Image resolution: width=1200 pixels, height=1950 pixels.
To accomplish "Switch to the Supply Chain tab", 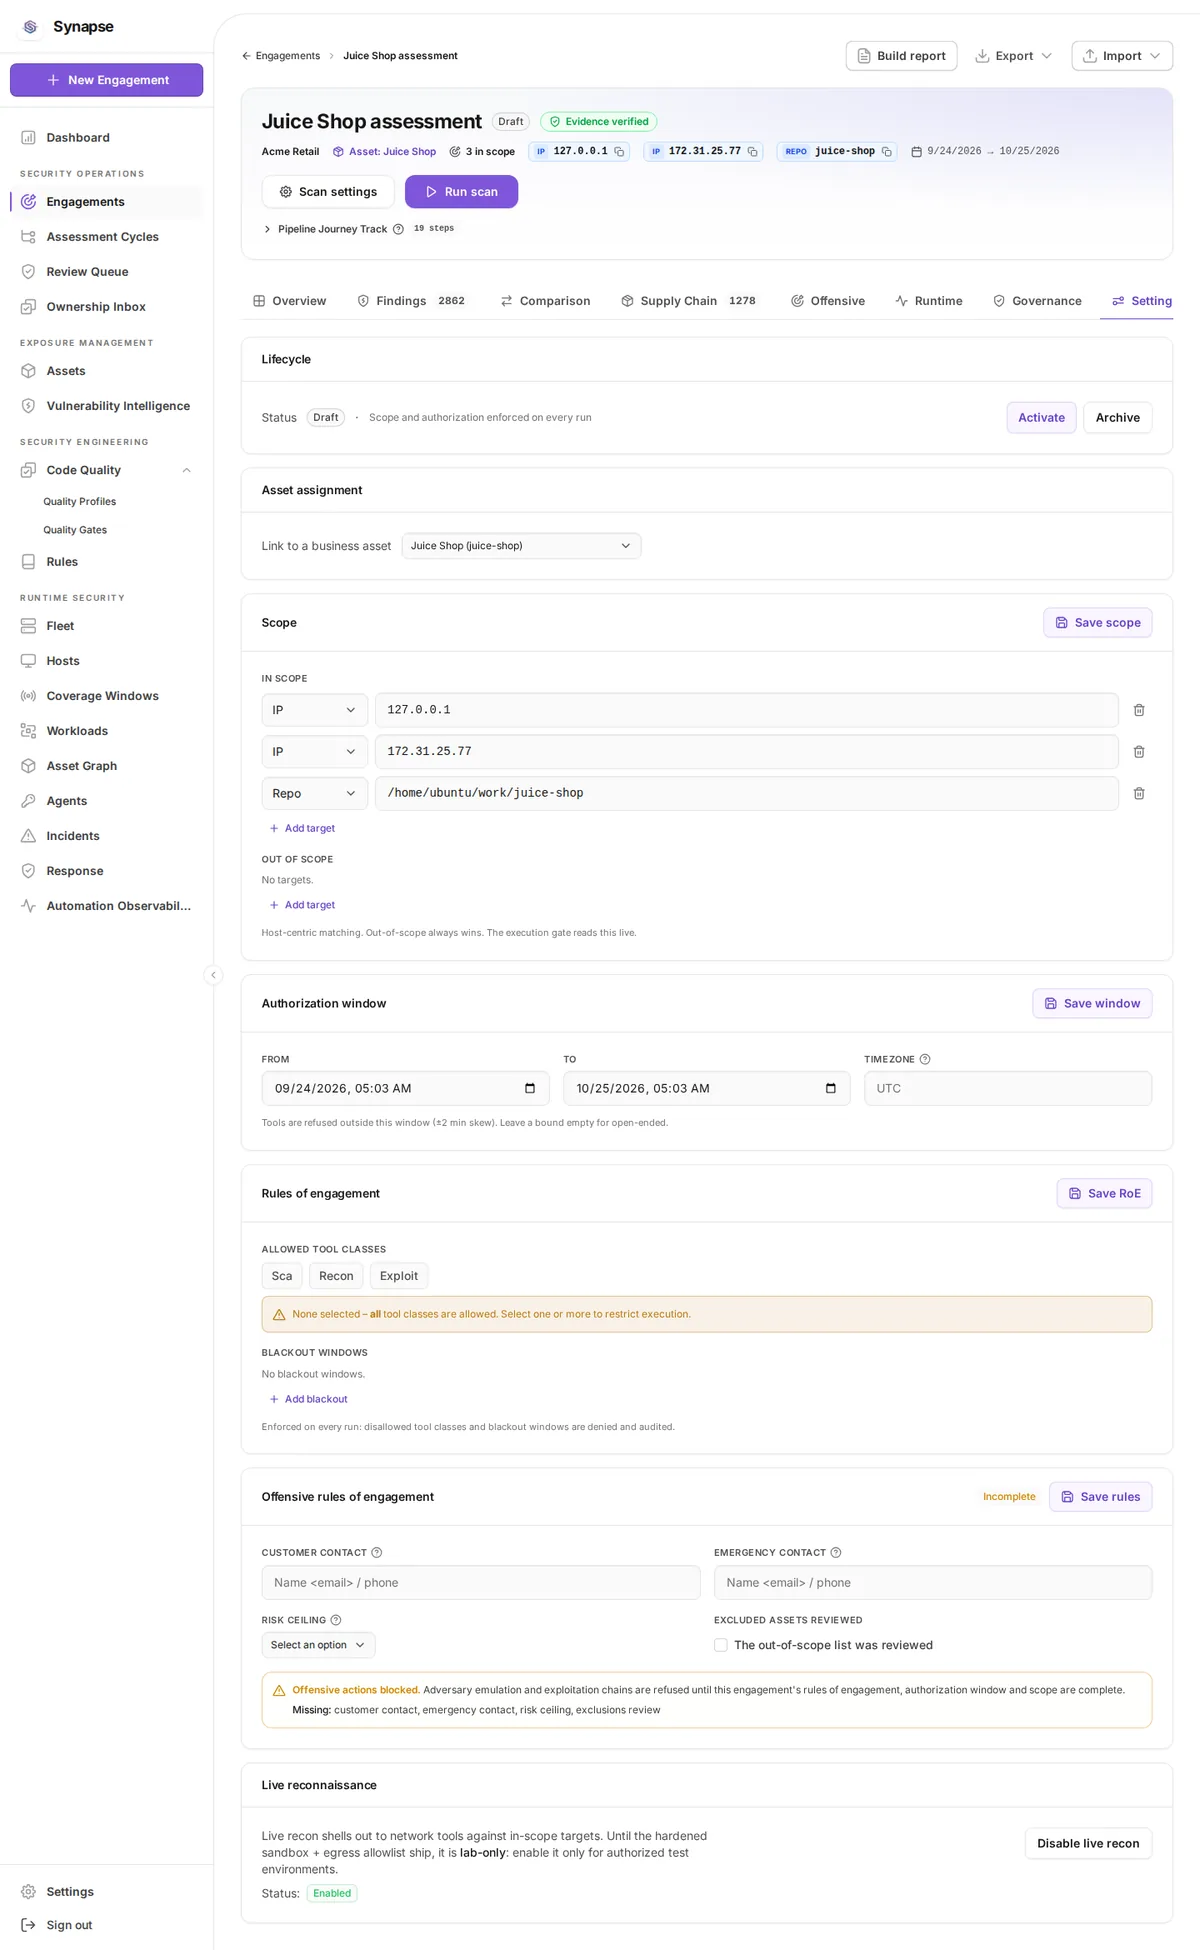I will (688, 301).
